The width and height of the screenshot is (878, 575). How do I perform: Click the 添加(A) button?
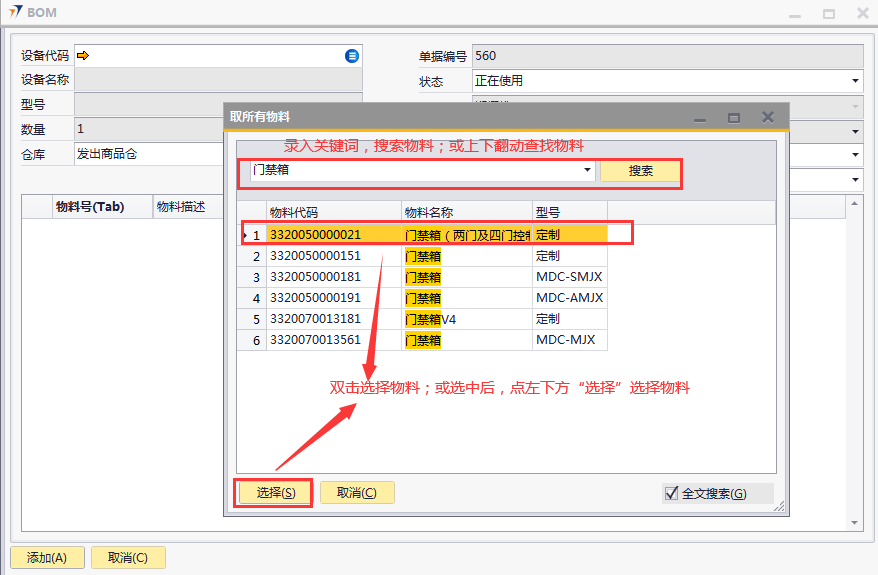(47, 558)
